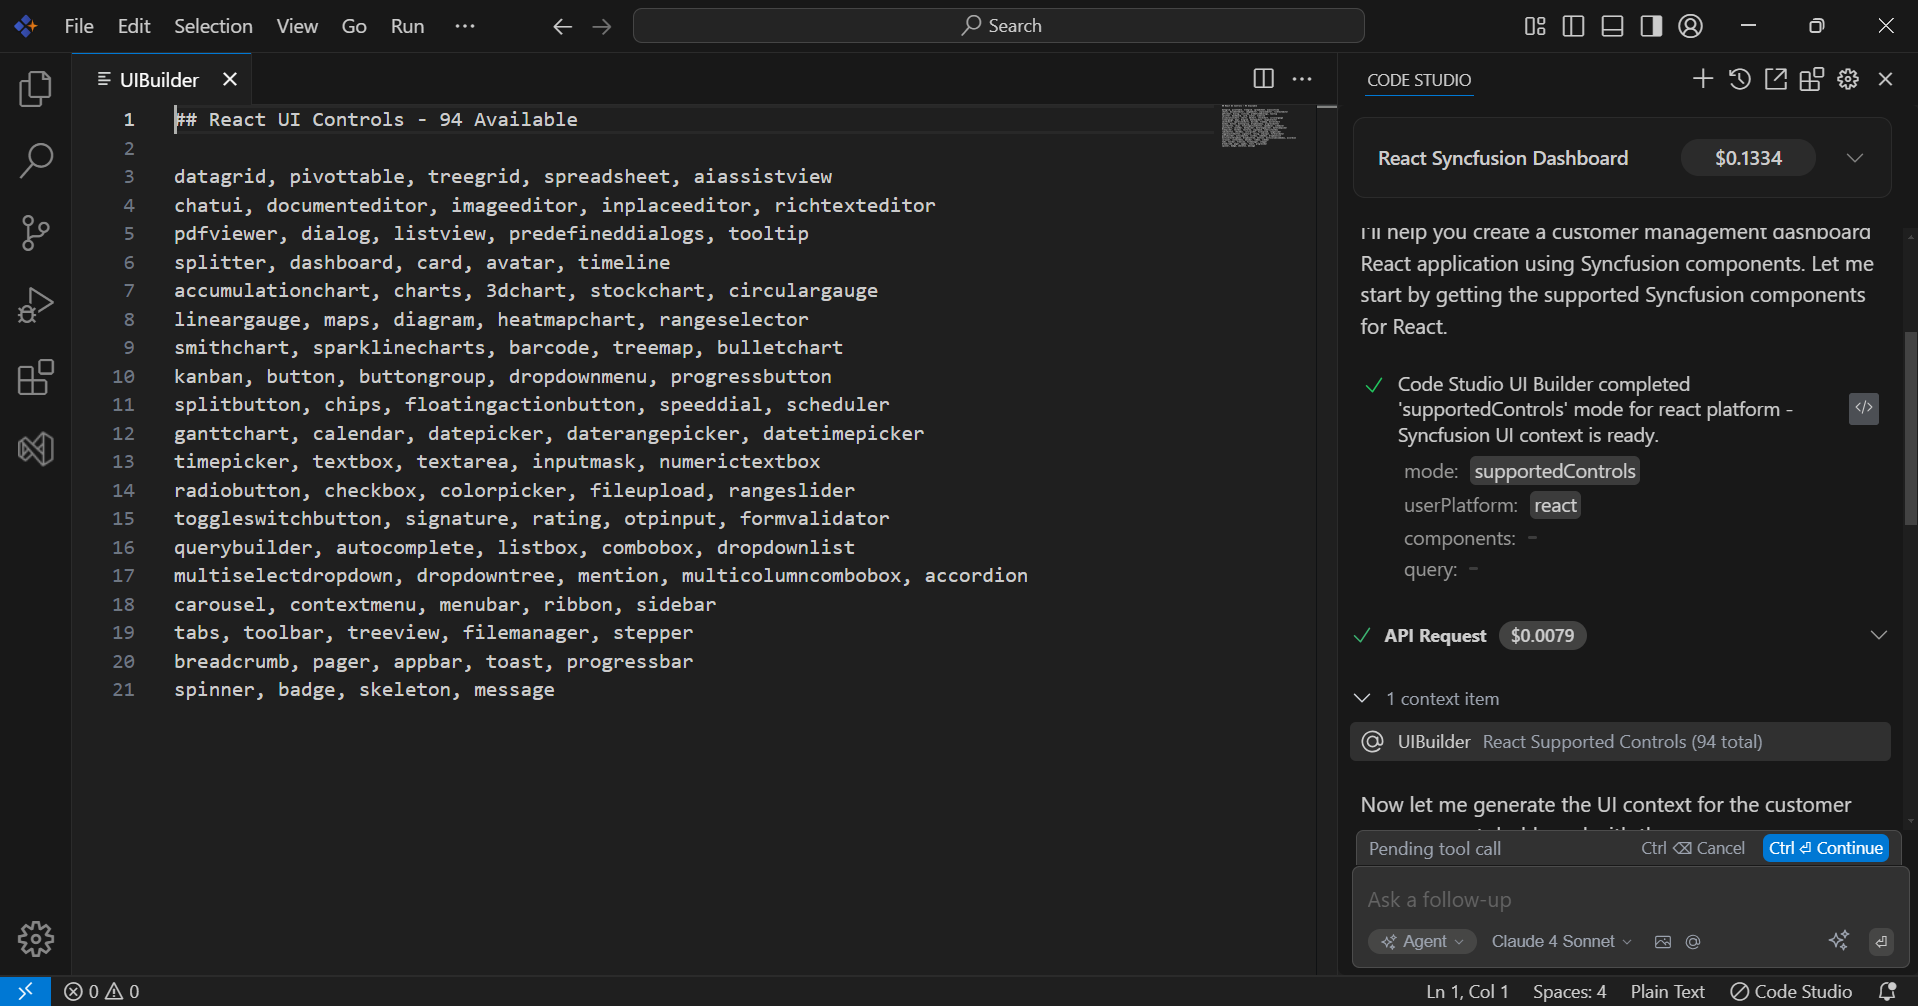The width and height of the screenshot is (1918, 1006).
Task: Collapse the 1 context item list
Action: [1362, 698]
